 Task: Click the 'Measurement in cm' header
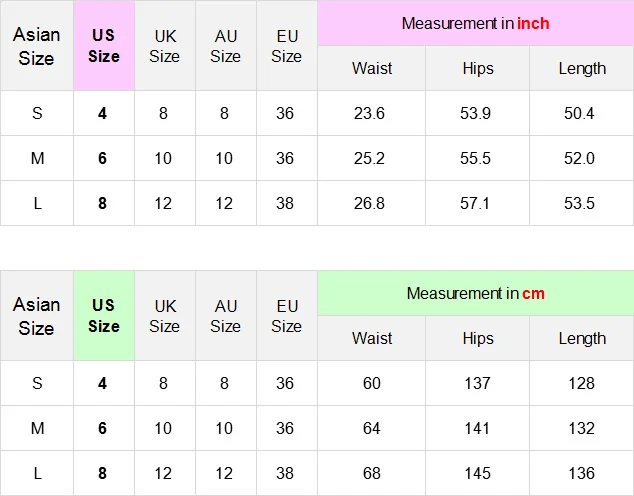[475, 293]
